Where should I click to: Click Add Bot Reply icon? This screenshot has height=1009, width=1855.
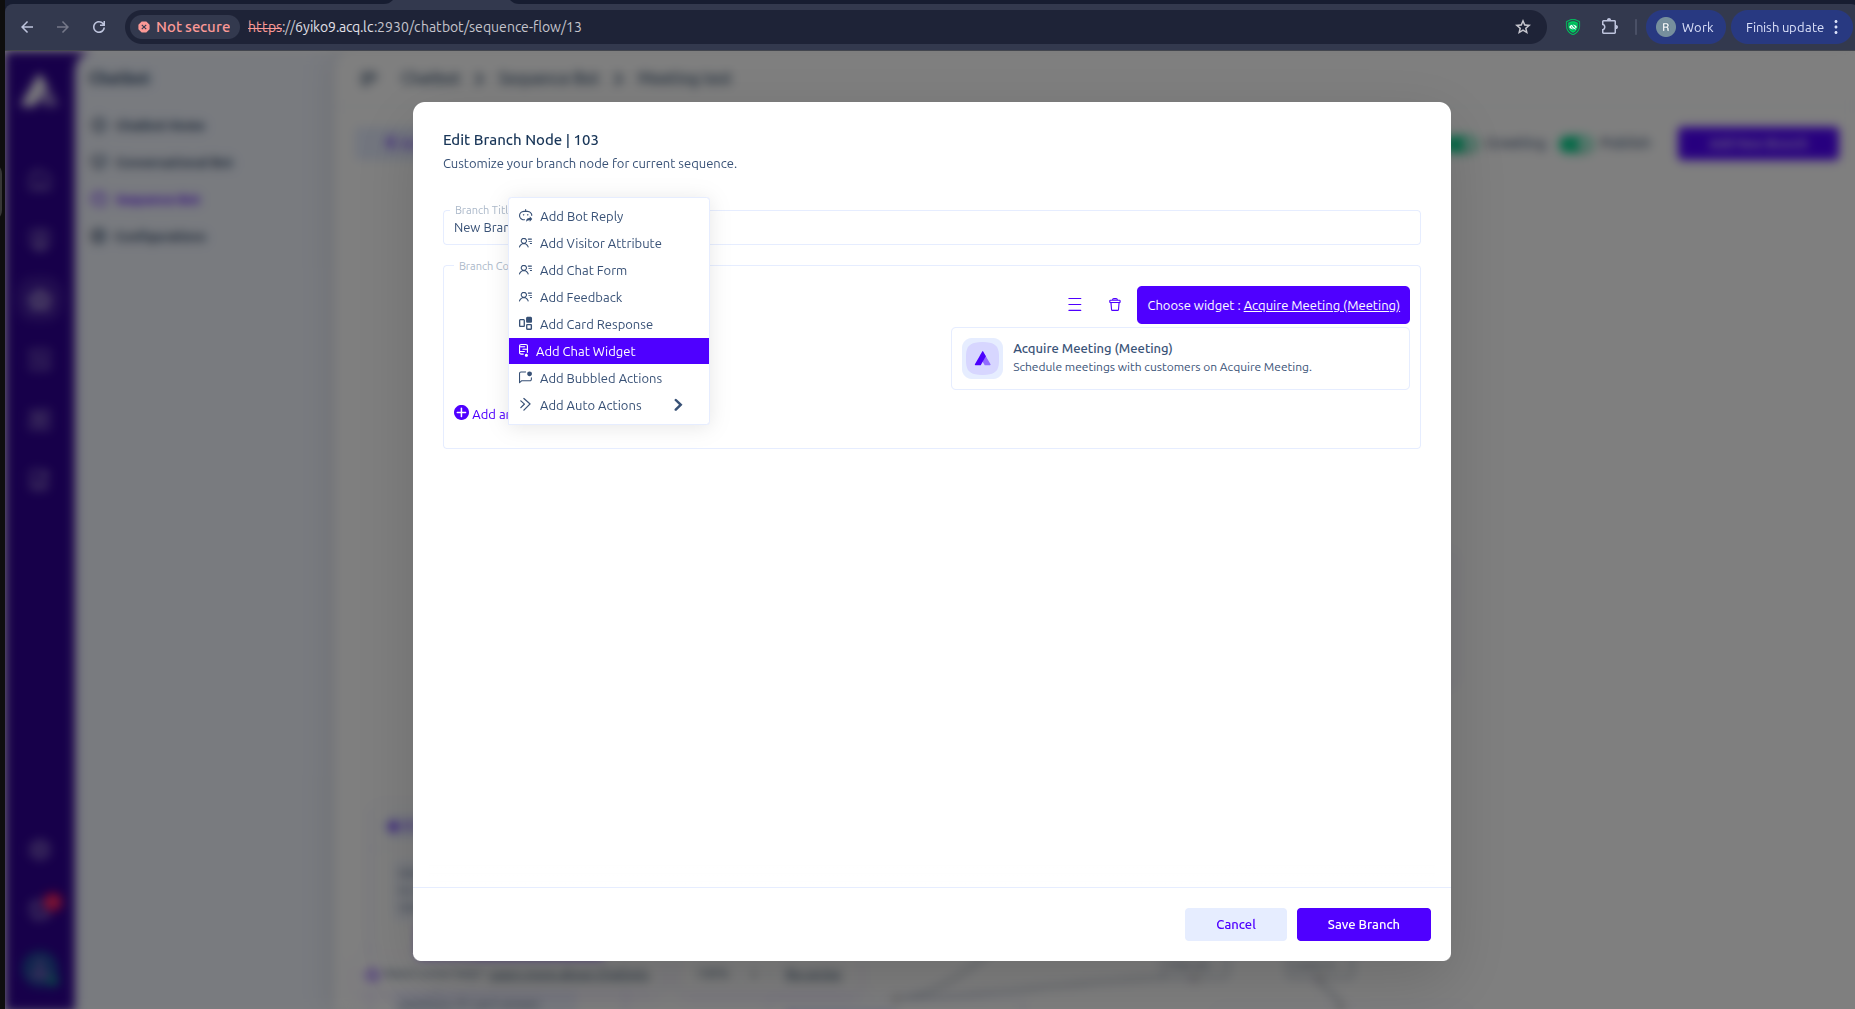(x=525, y=216)
